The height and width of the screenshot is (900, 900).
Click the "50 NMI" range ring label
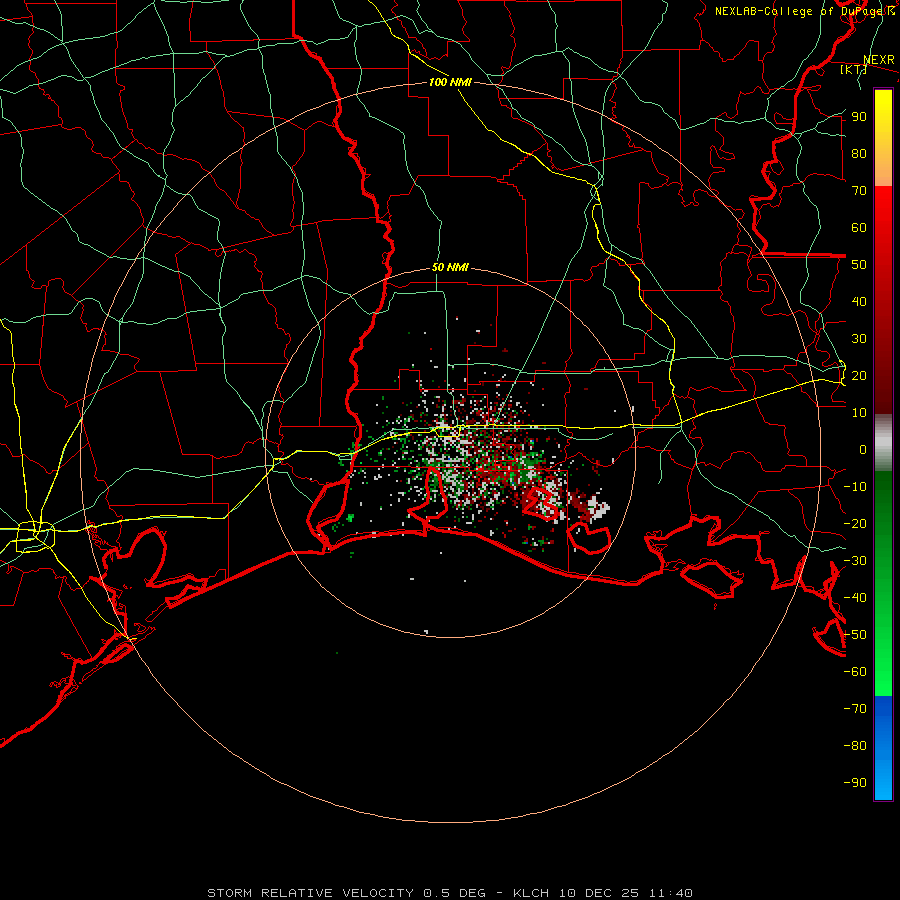pos(450,267)
